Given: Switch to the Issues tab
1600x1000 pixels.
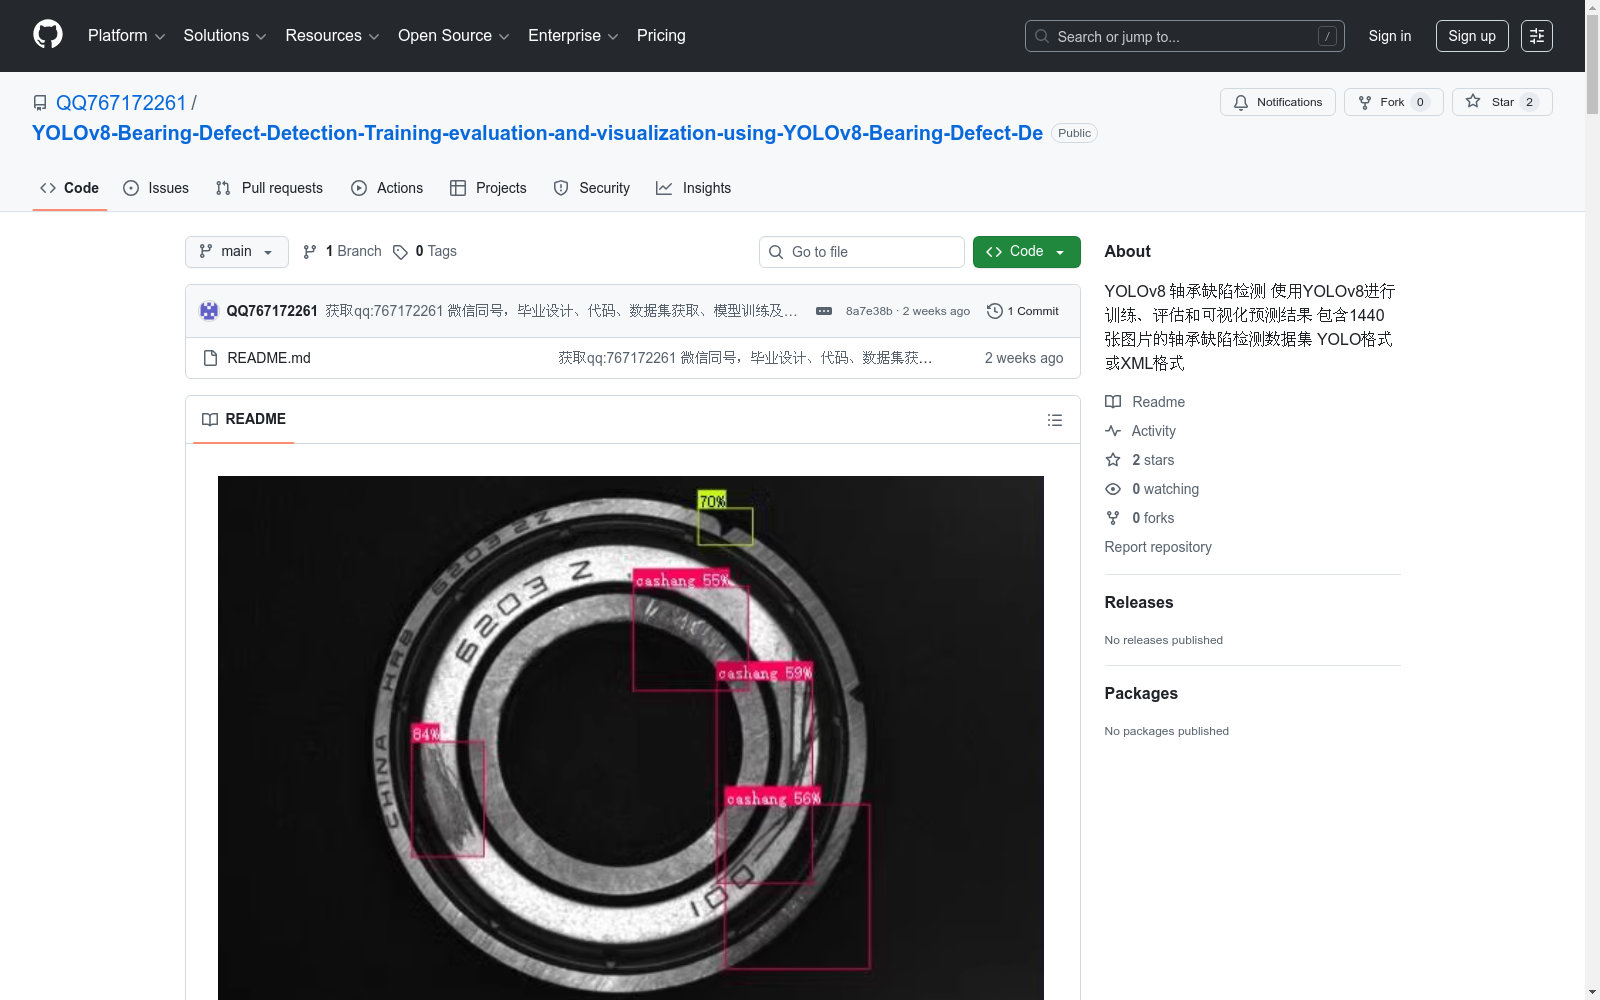Looking at the screenshot, I should pyautogui.click(x=156, y=188).
